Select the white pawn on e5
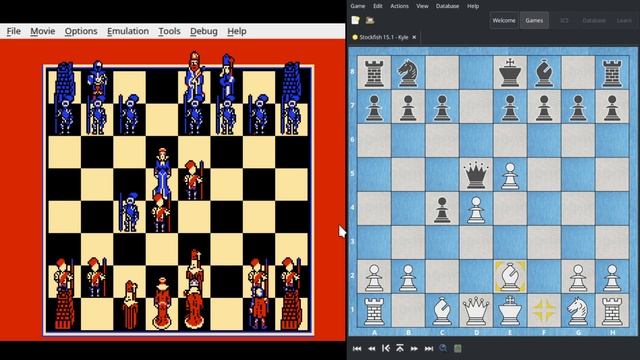This screenshot has width=640, height=360. (x=510, y=175)
